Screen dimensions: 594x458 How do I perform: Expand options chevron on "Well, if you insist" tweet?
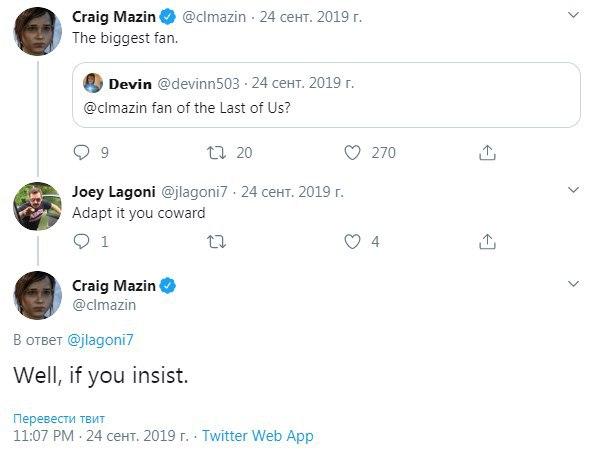click(574, 283)
